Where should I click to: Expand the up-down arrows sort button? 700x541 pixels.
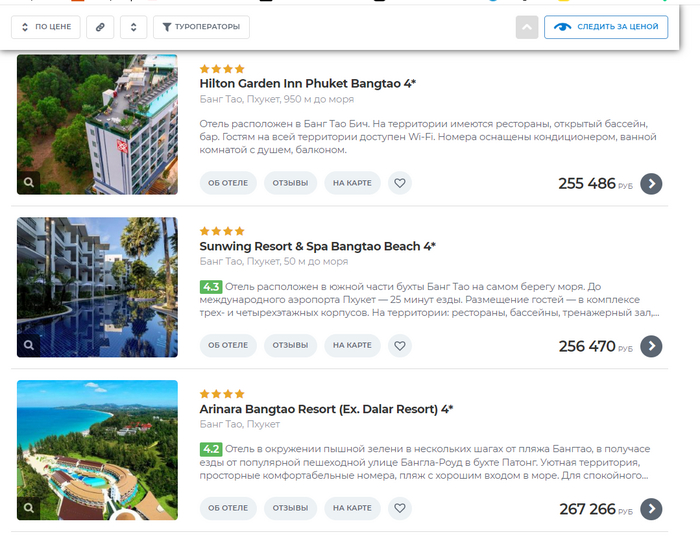[x=133, y=27]
